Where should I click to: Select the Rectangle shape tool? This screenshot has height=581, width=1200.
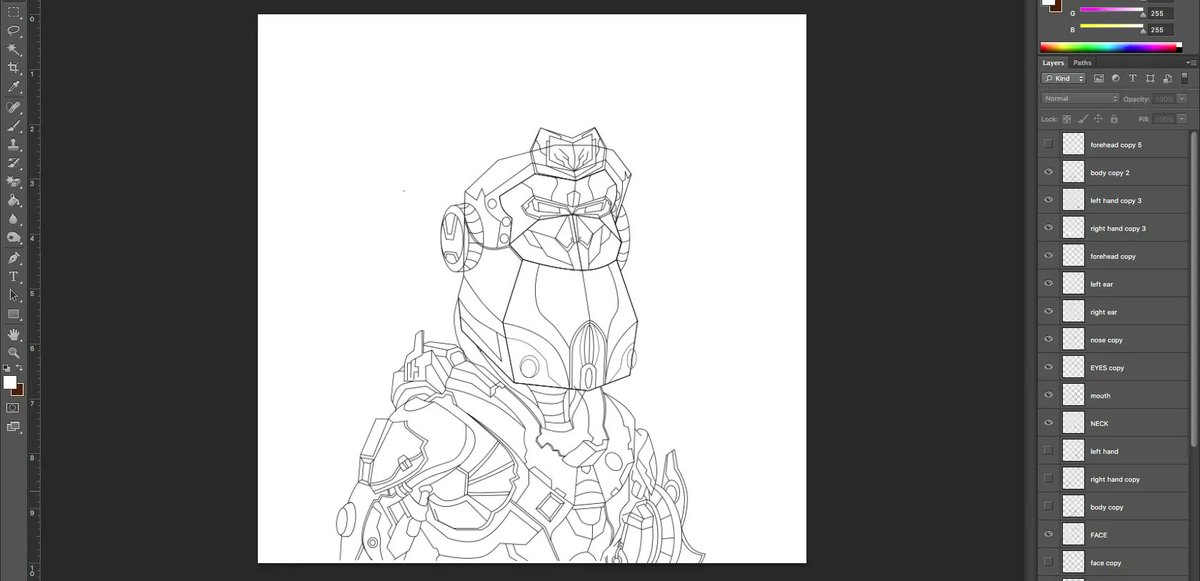pyautogui.click(x=14, y=314)
